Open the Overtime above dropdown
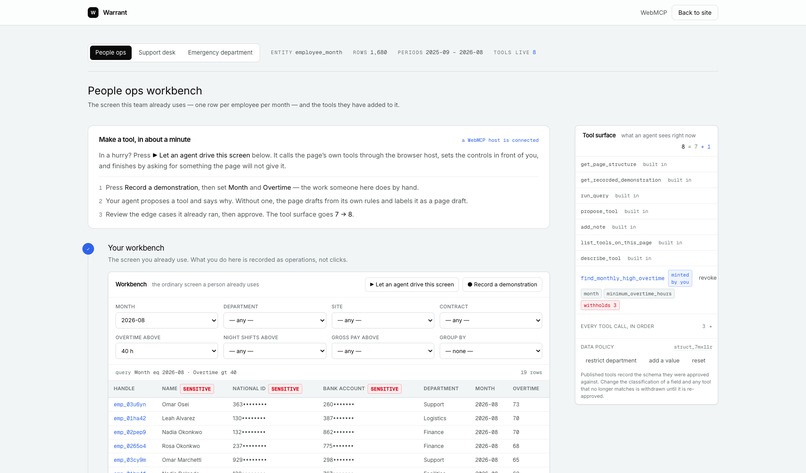This screenshot has height=473, width=806. (x=167, y=351)
